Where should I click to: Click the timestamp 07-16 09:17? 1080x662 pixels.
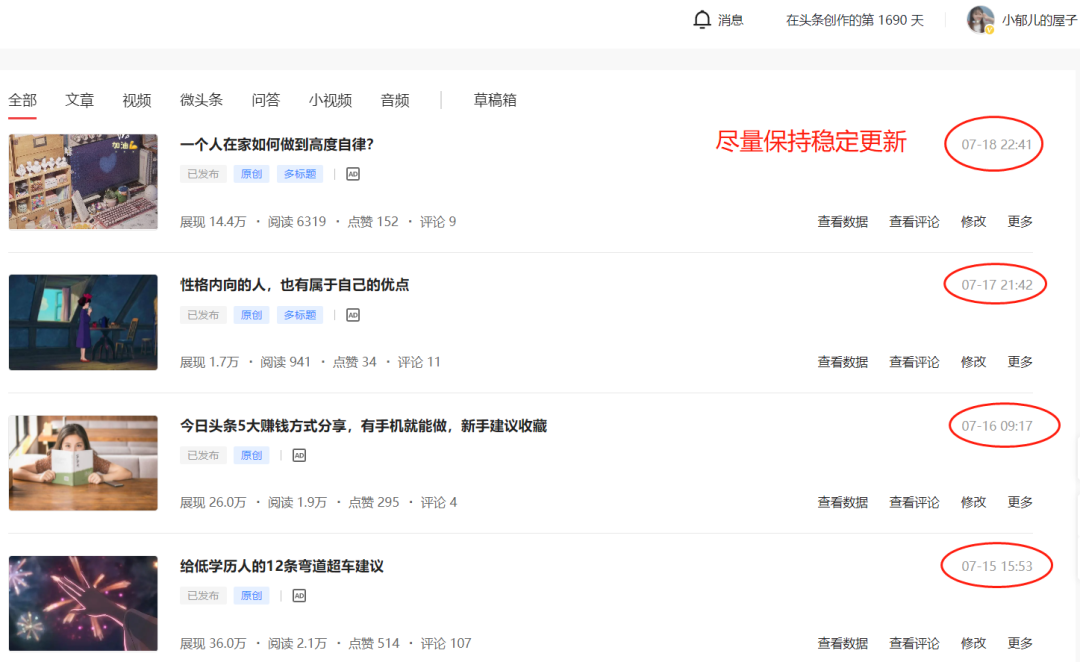click(997, 426)
